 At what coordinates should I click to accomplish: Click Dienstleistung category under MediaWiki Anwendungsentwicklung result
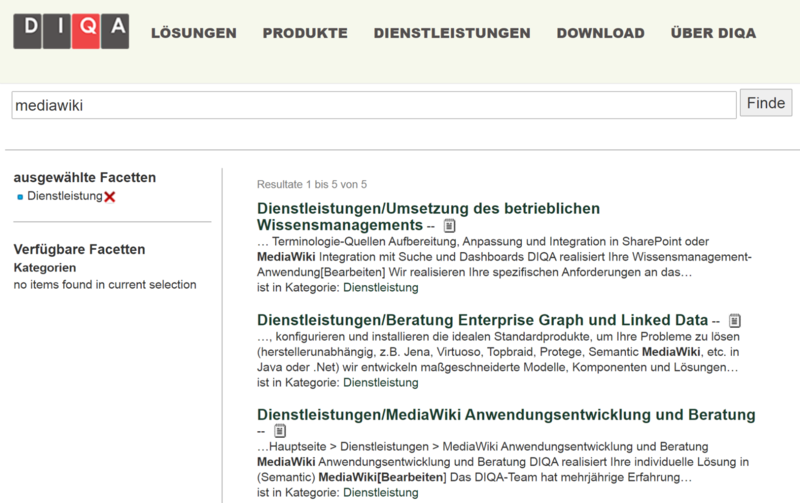click(381, 492)
